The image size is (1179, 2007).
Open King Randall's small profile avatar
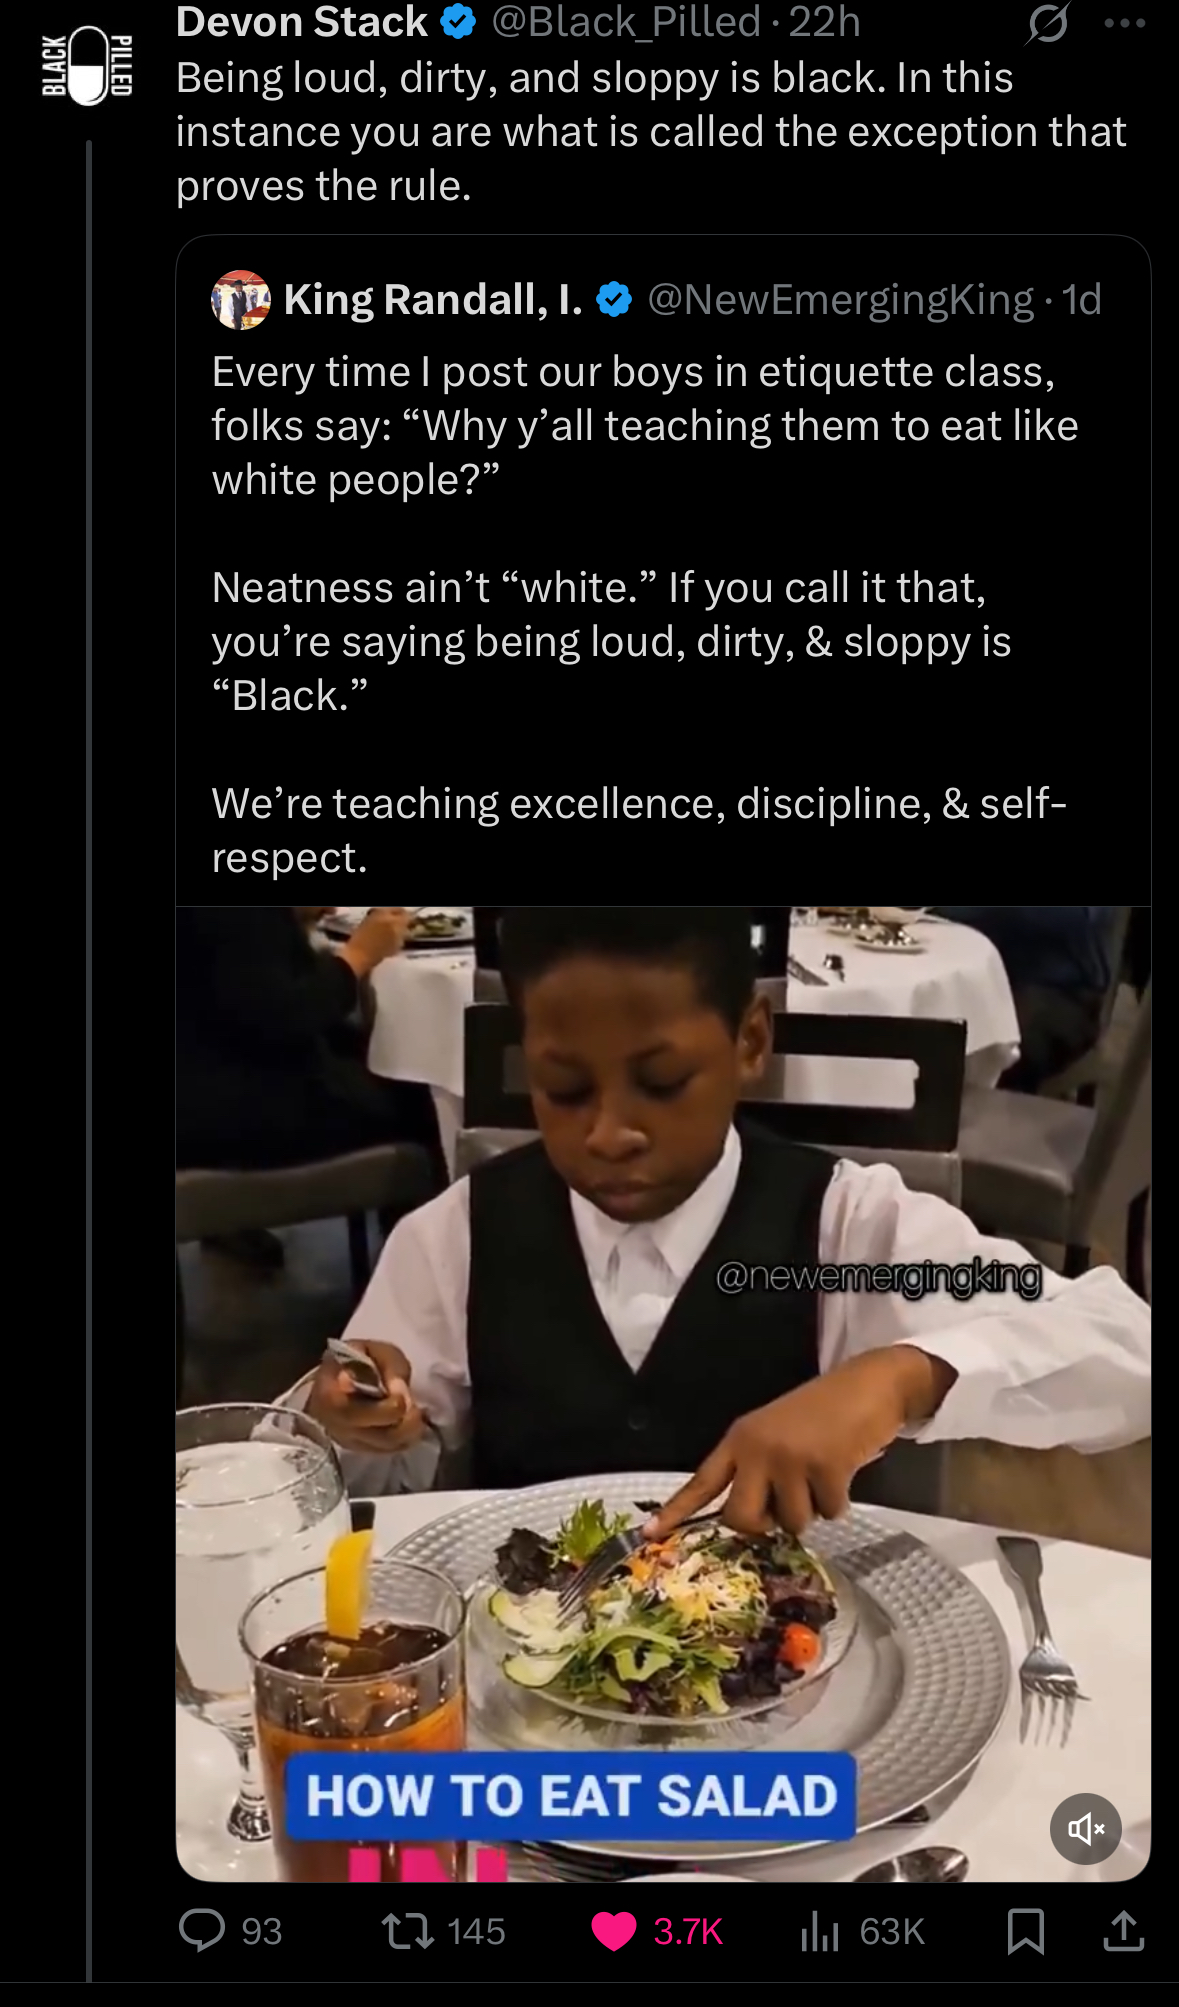click(x=241, y=300)
